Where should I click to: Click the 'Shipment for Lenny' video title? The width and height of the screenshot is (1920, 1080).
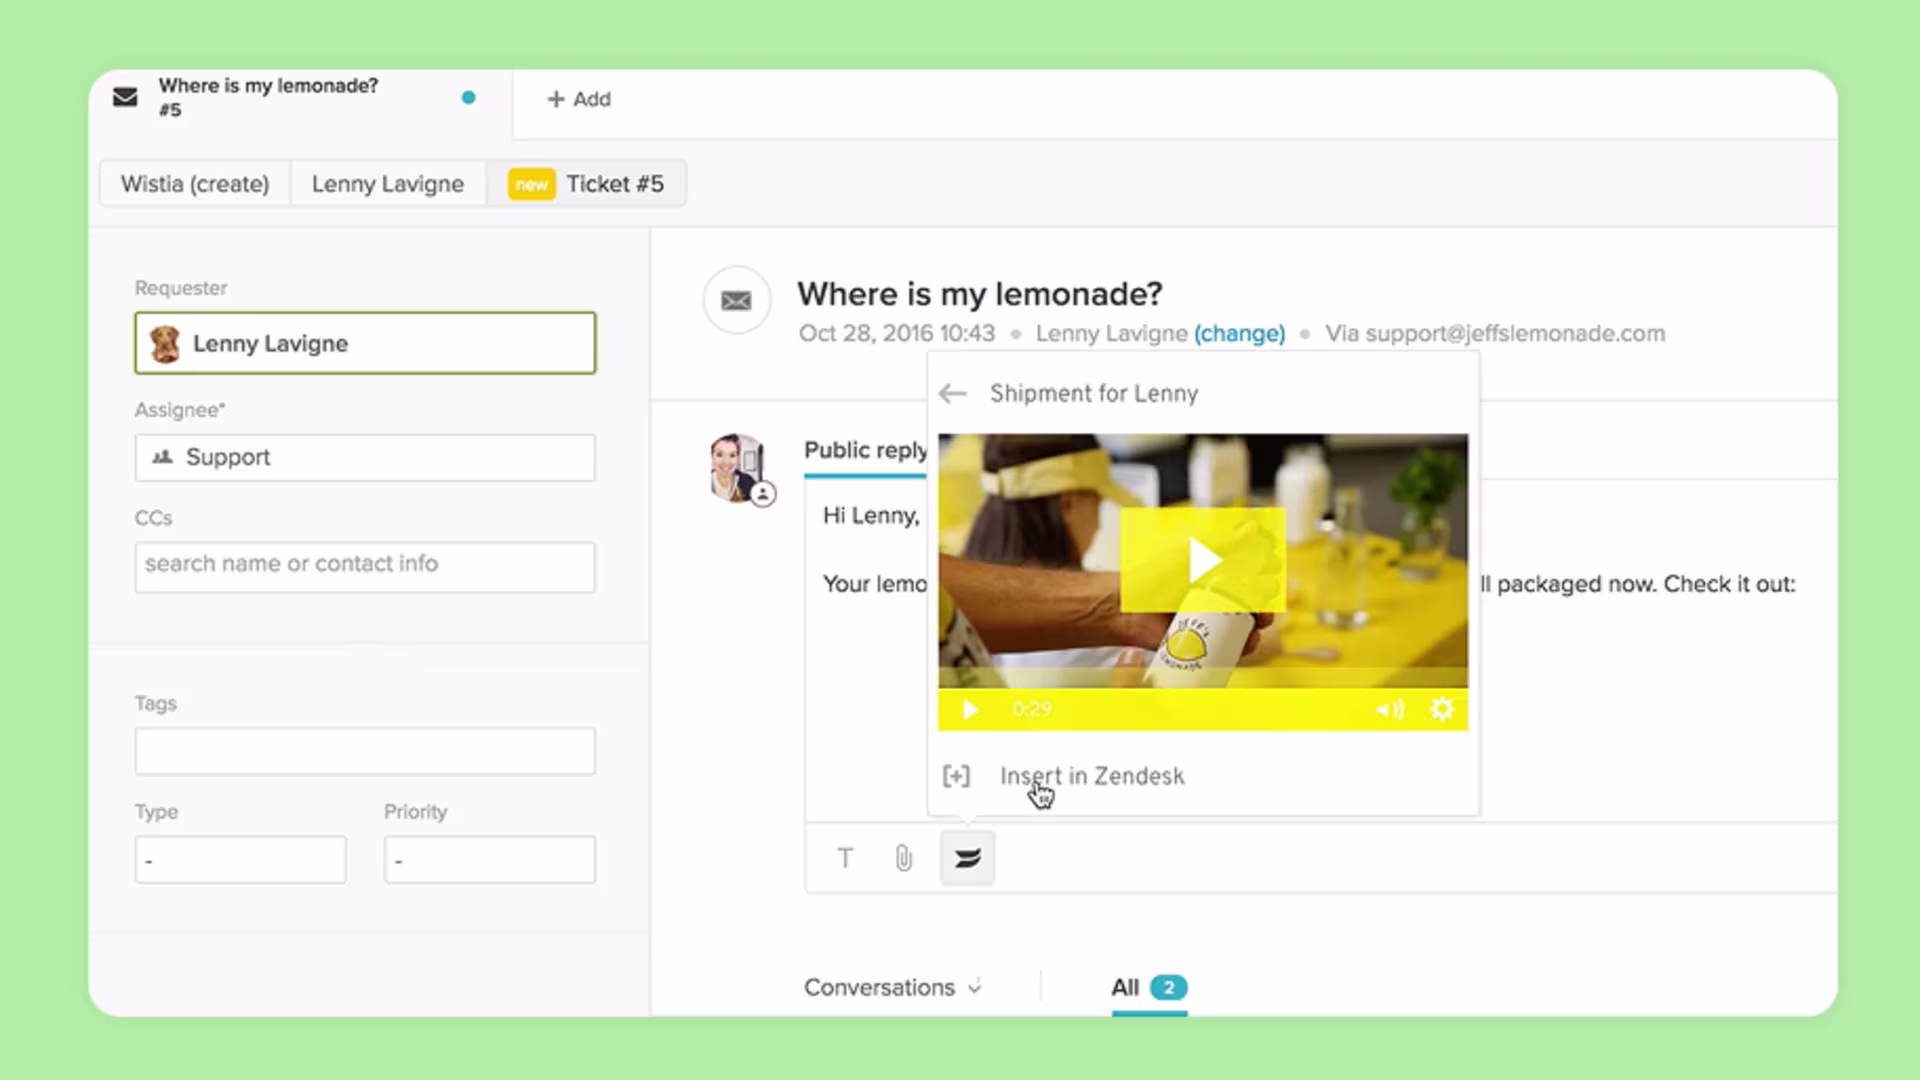point(1094,393)
